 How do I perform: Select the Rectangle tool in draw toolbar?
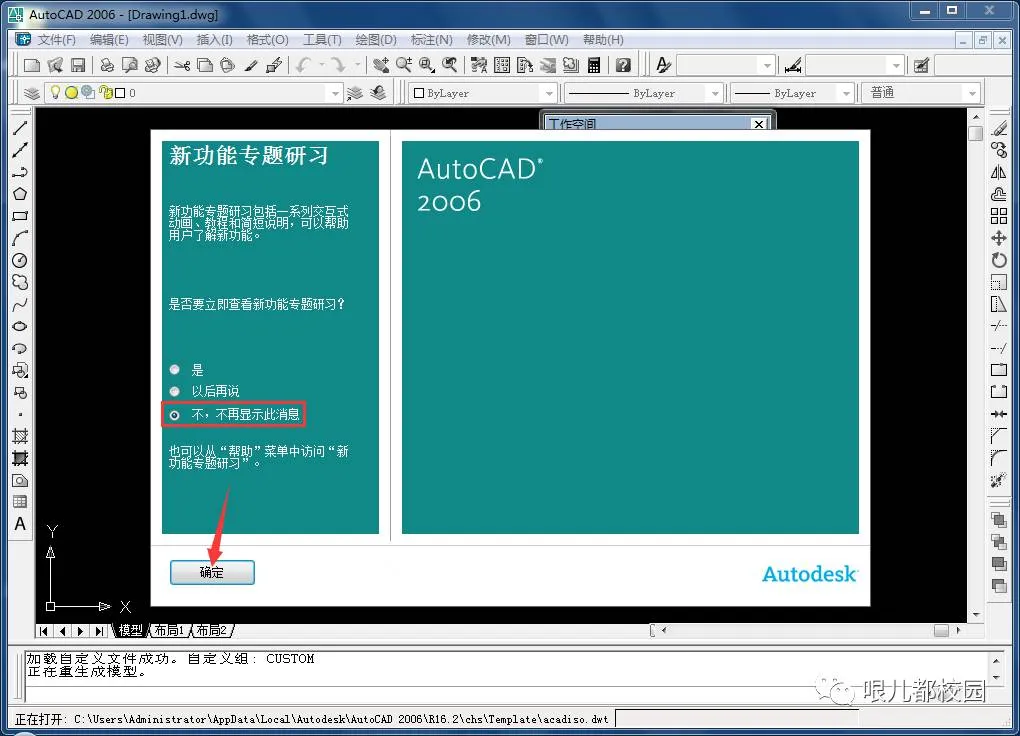(x=20, y=216)
